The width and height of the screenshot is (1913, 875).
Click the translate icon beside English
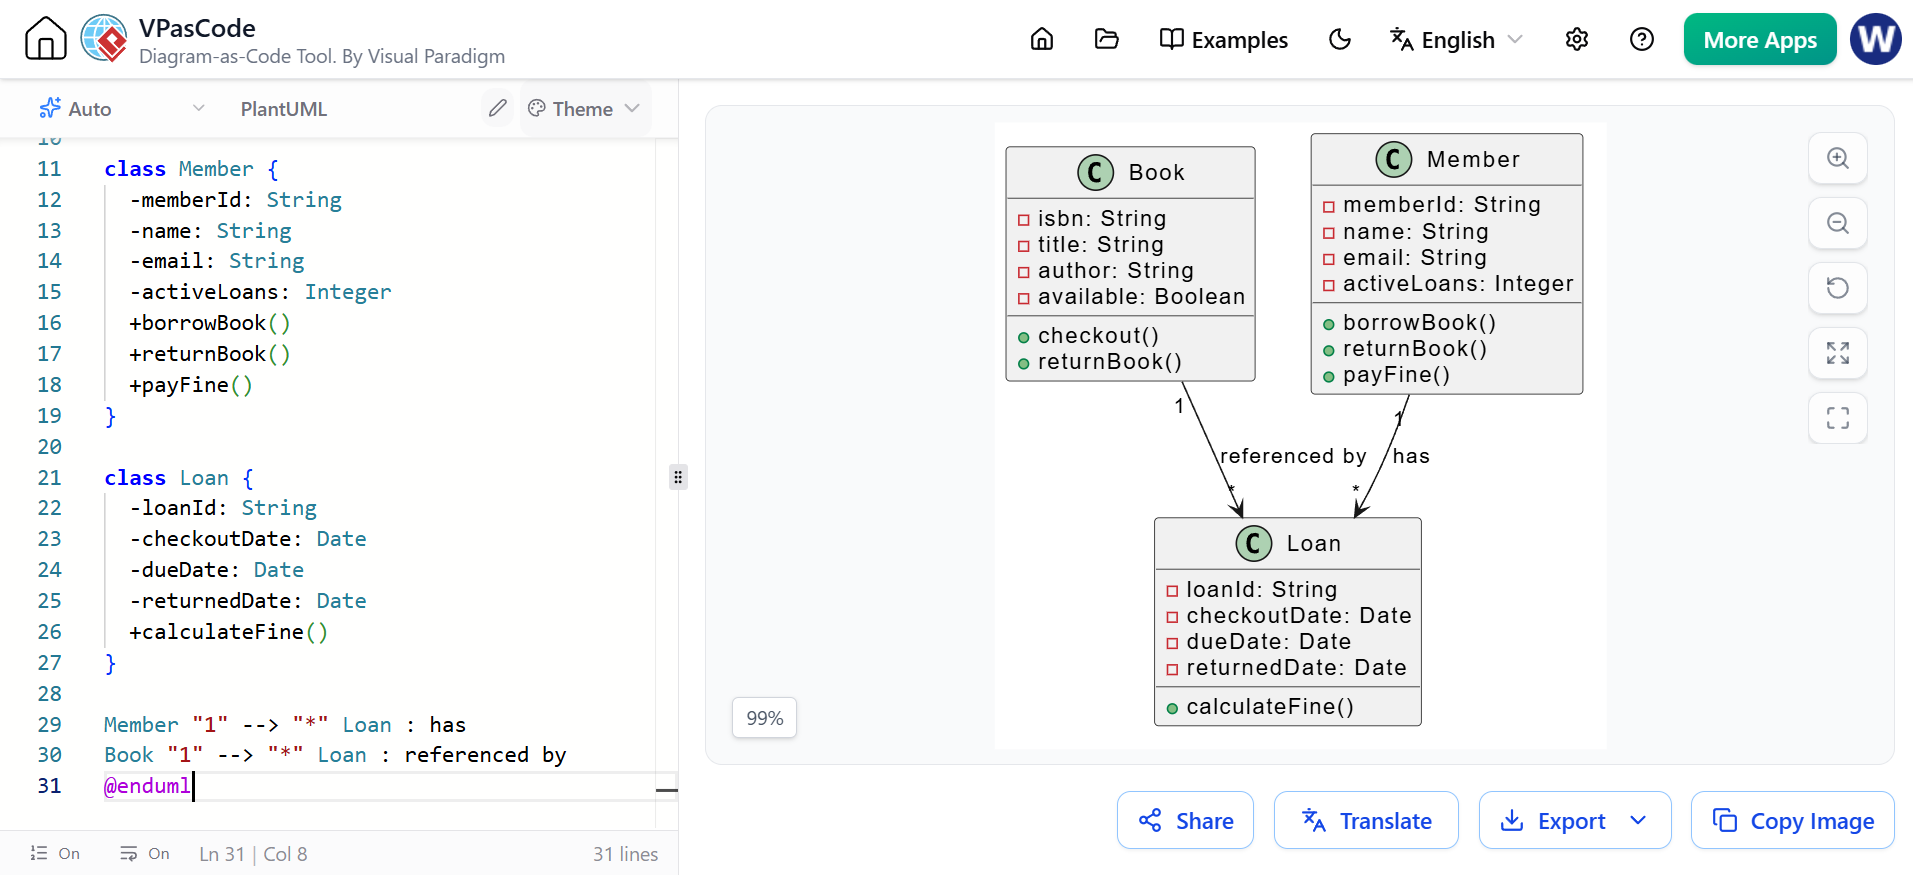[1401, 39]
